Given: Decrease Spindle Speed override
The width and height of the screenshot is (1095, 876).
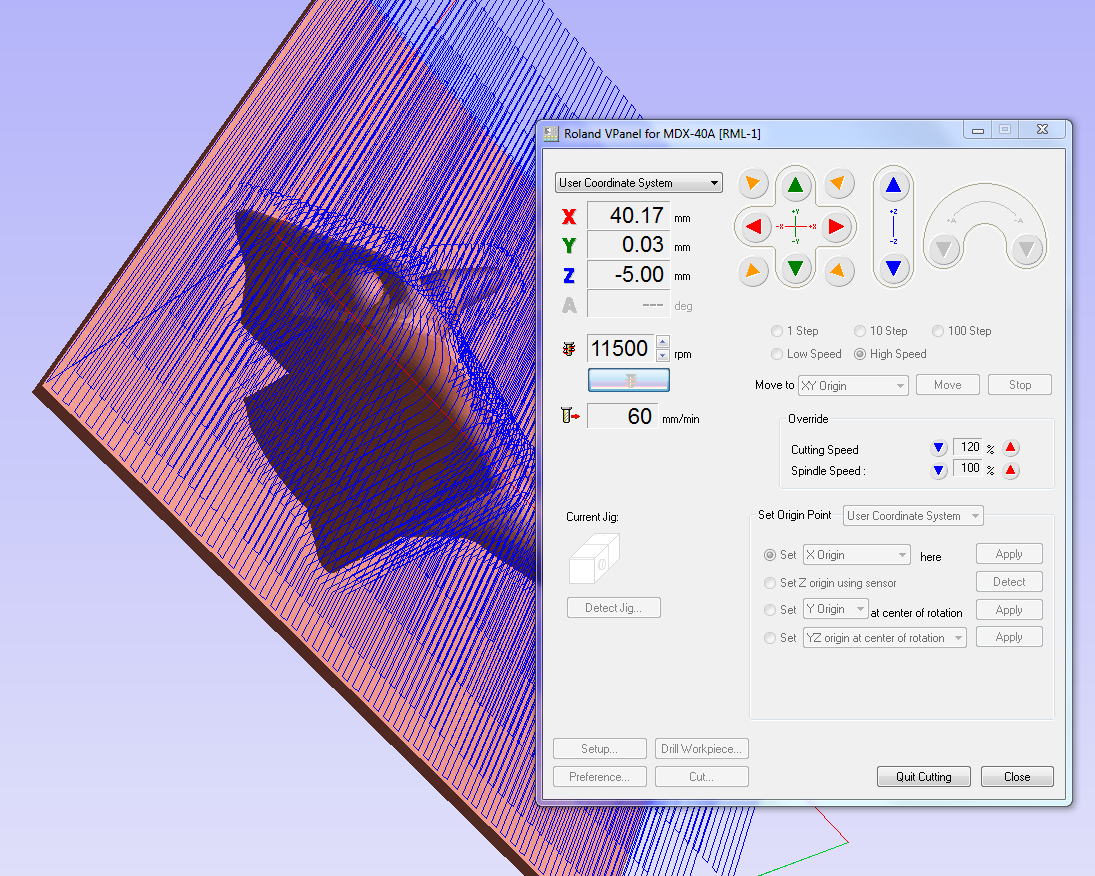Looking at the screenshot, I should pyautogui.click(x=939, y=470).
